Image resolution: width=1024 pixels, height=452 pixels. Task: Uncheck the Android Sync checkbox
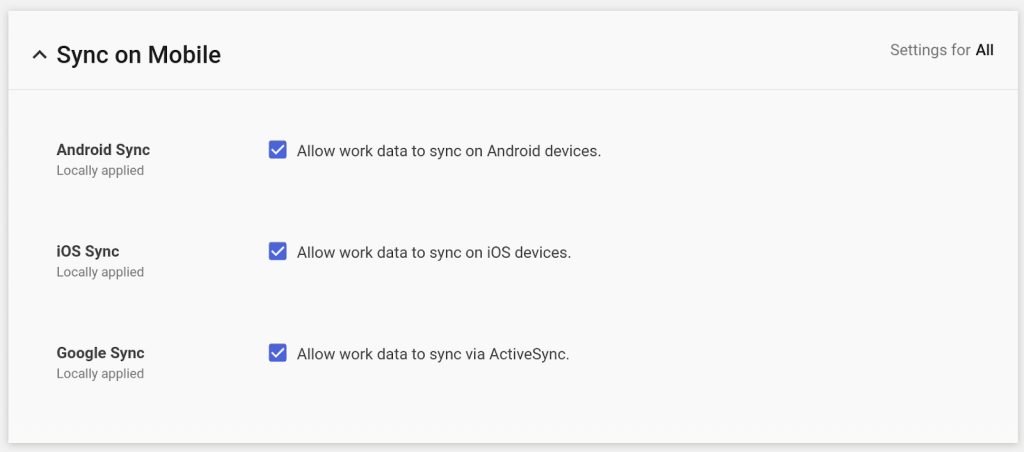coord(278,150)
